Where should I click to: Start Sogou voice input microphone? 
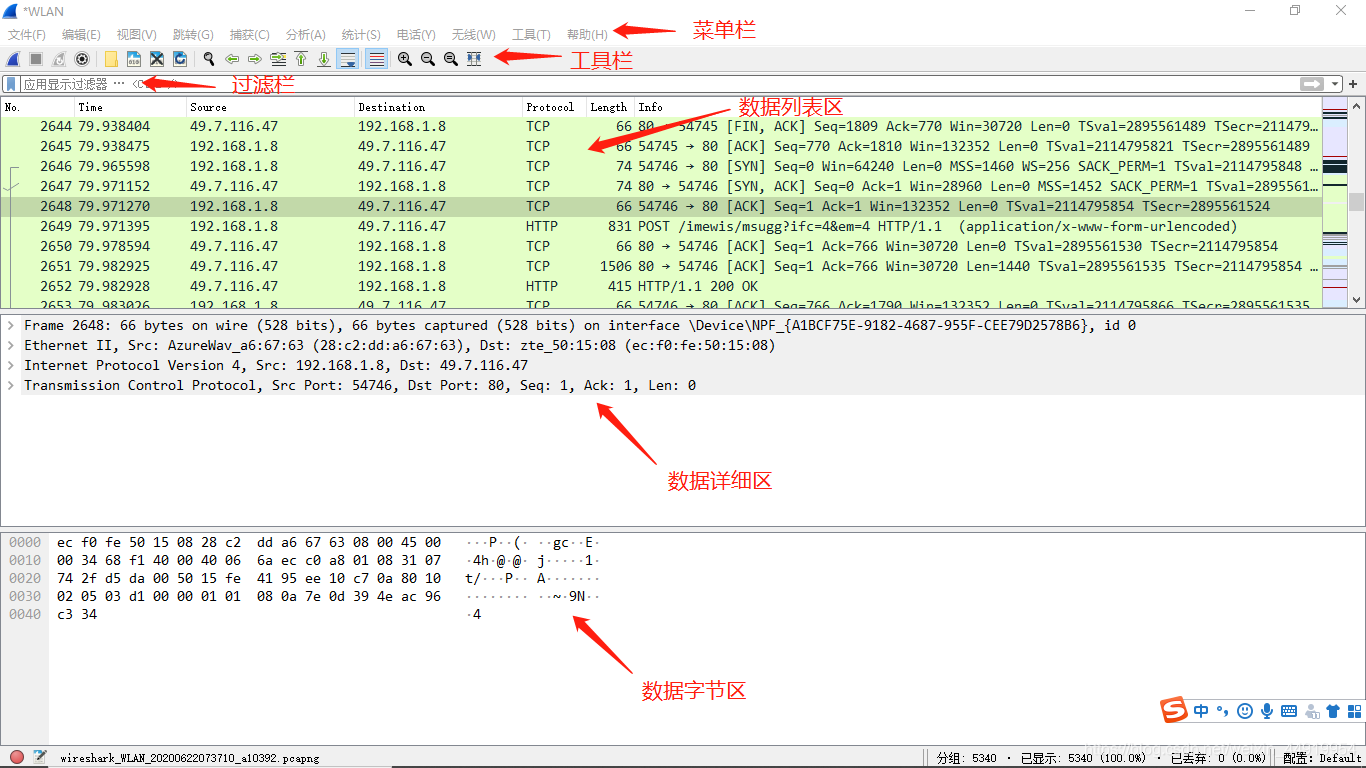pyautogui.click(x=1267, y=711)
